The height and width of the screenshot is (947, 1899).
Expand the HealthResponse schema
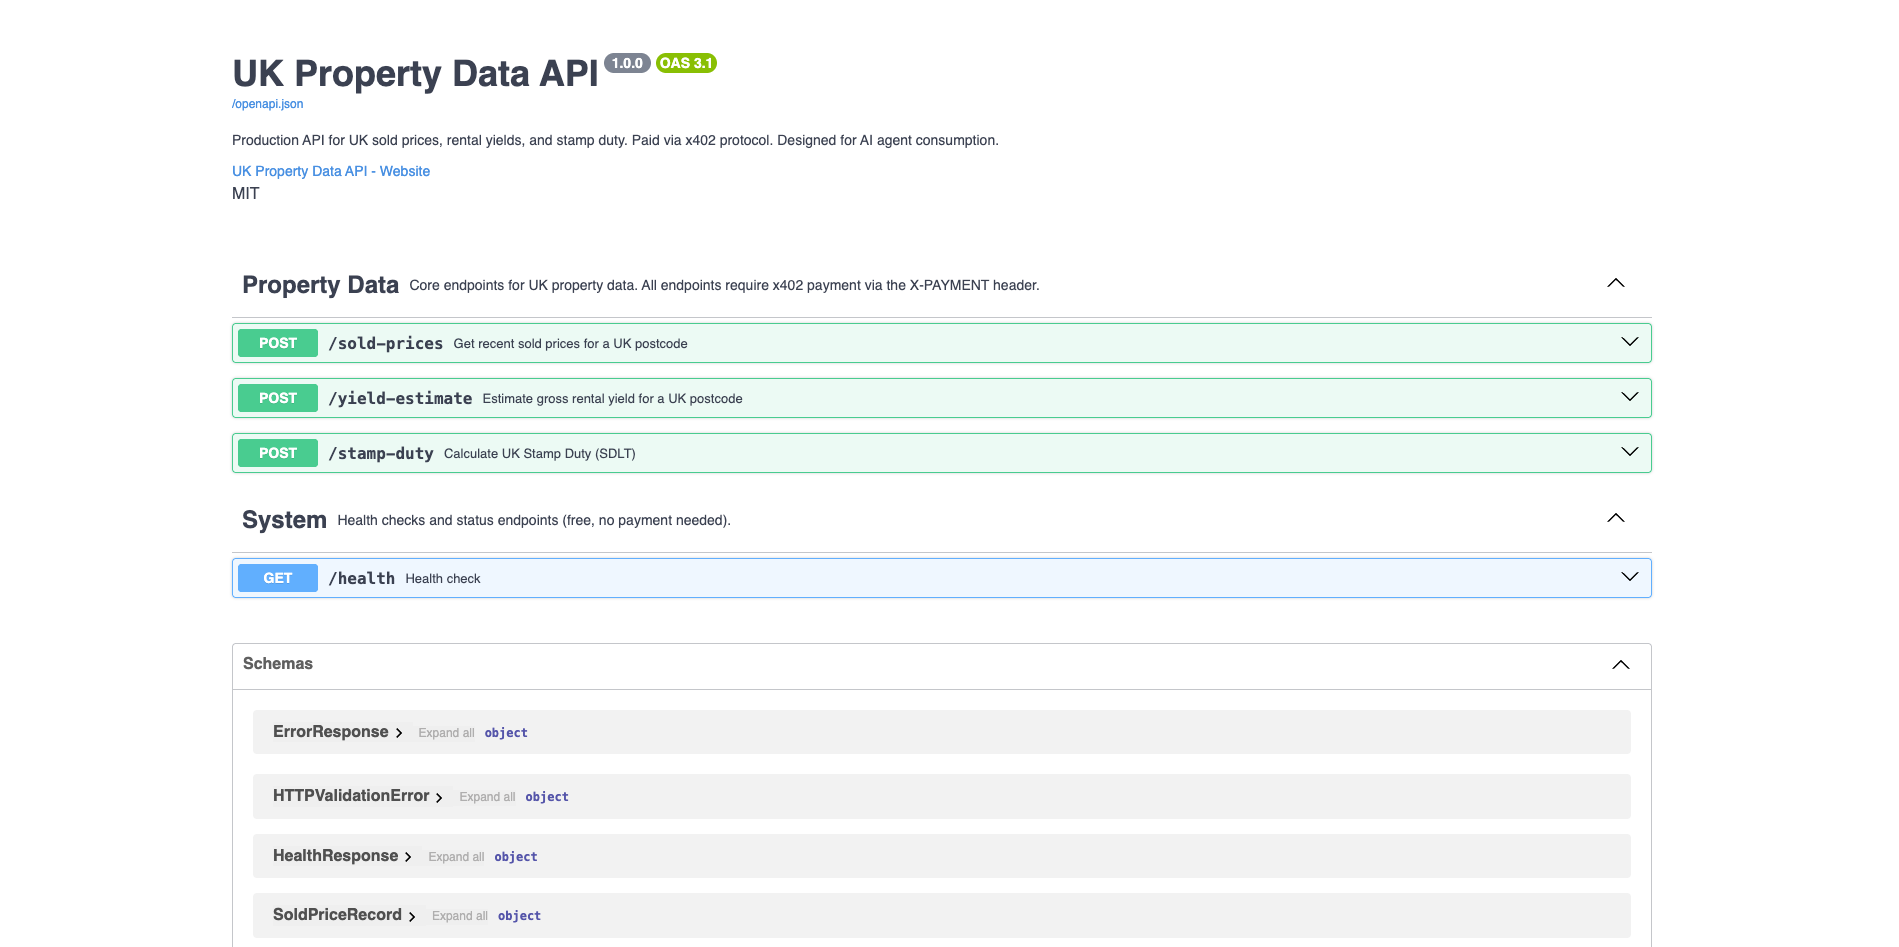pyautogui.click(x=335, y=856)
